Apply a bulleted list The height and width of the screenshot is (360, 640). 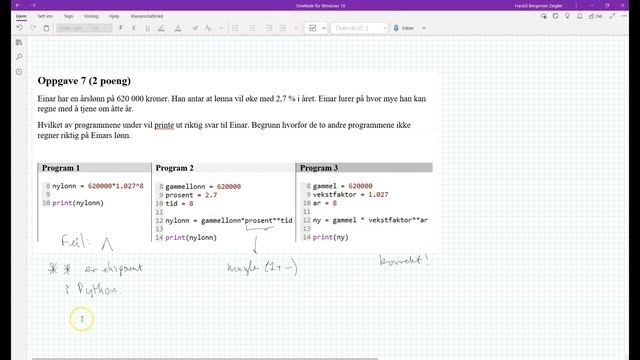[x=236, y=28]
